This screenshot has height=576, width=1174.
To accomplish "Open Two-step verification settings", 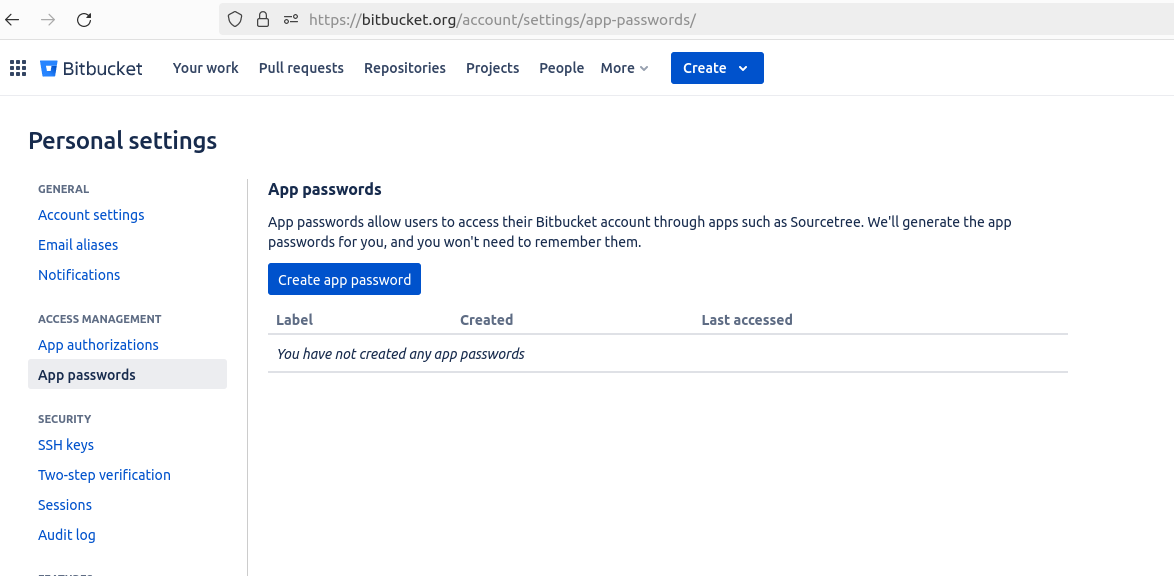I will coord(104,475).
